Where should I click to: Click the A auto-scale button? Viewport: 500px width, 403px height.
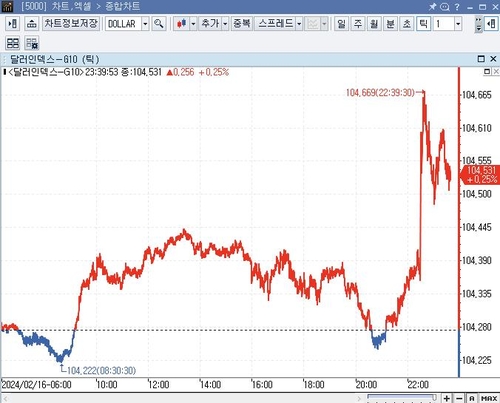[472, 398]
